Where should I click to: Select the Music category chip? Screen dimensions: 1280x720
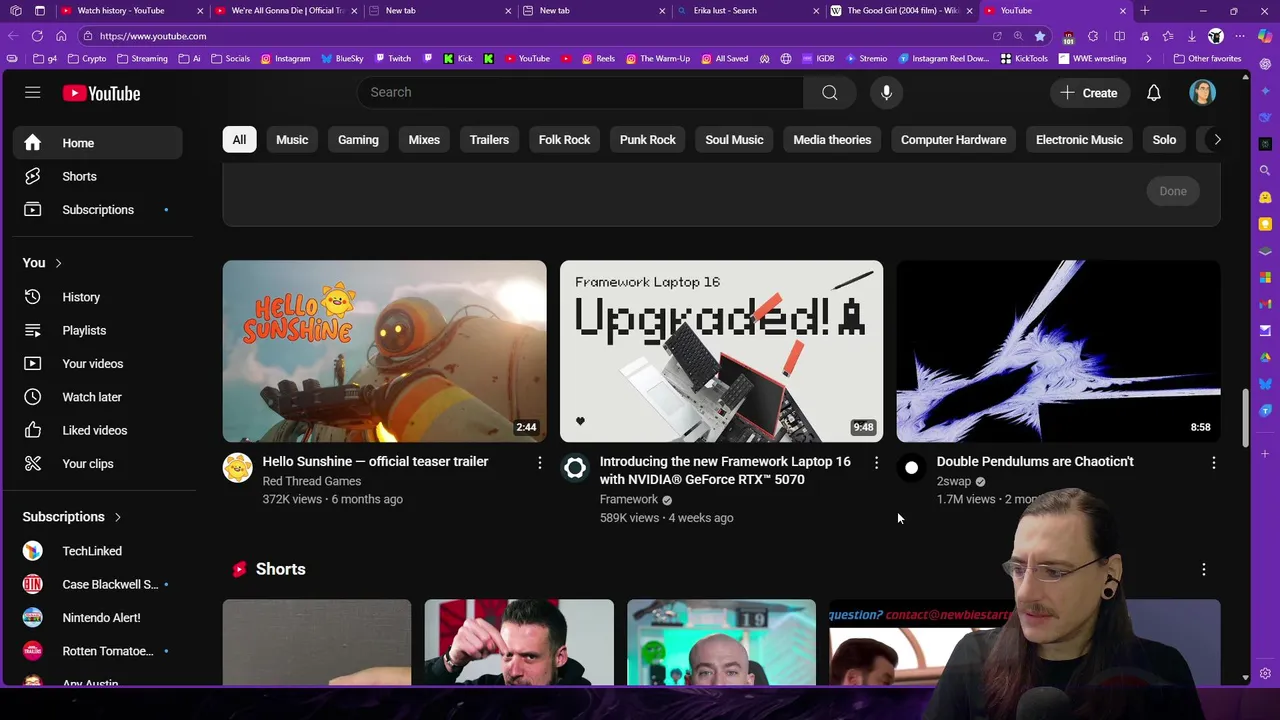[292, 140]
